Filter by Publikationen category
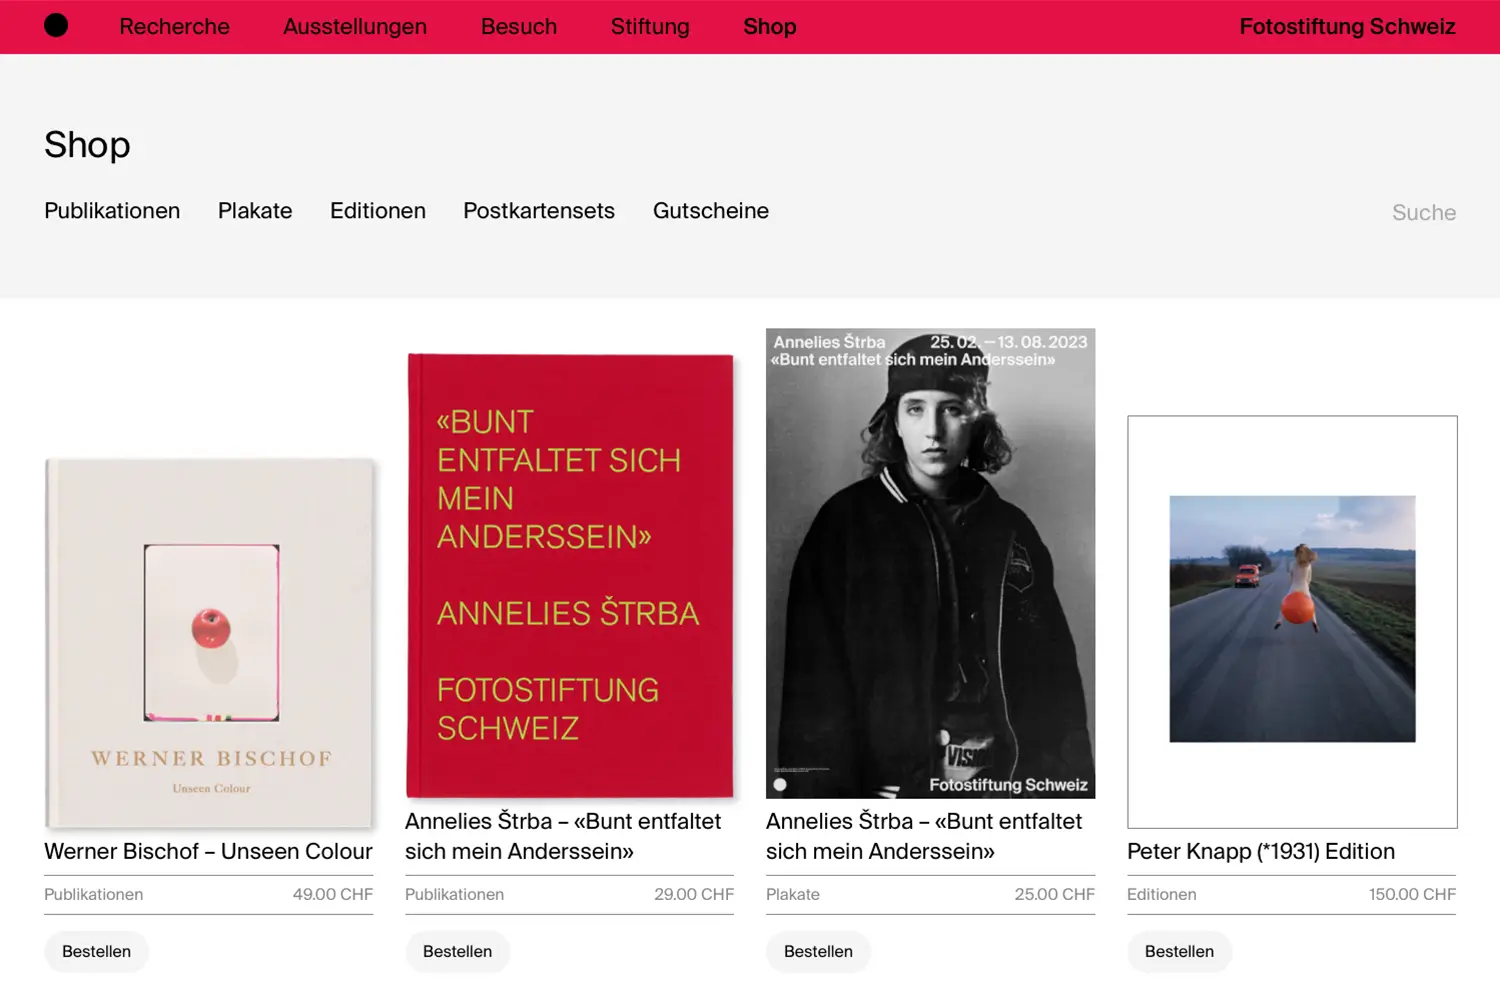The height and width of the screenshot is (990, 1500). pyautogui.click(x=112, y=211)
